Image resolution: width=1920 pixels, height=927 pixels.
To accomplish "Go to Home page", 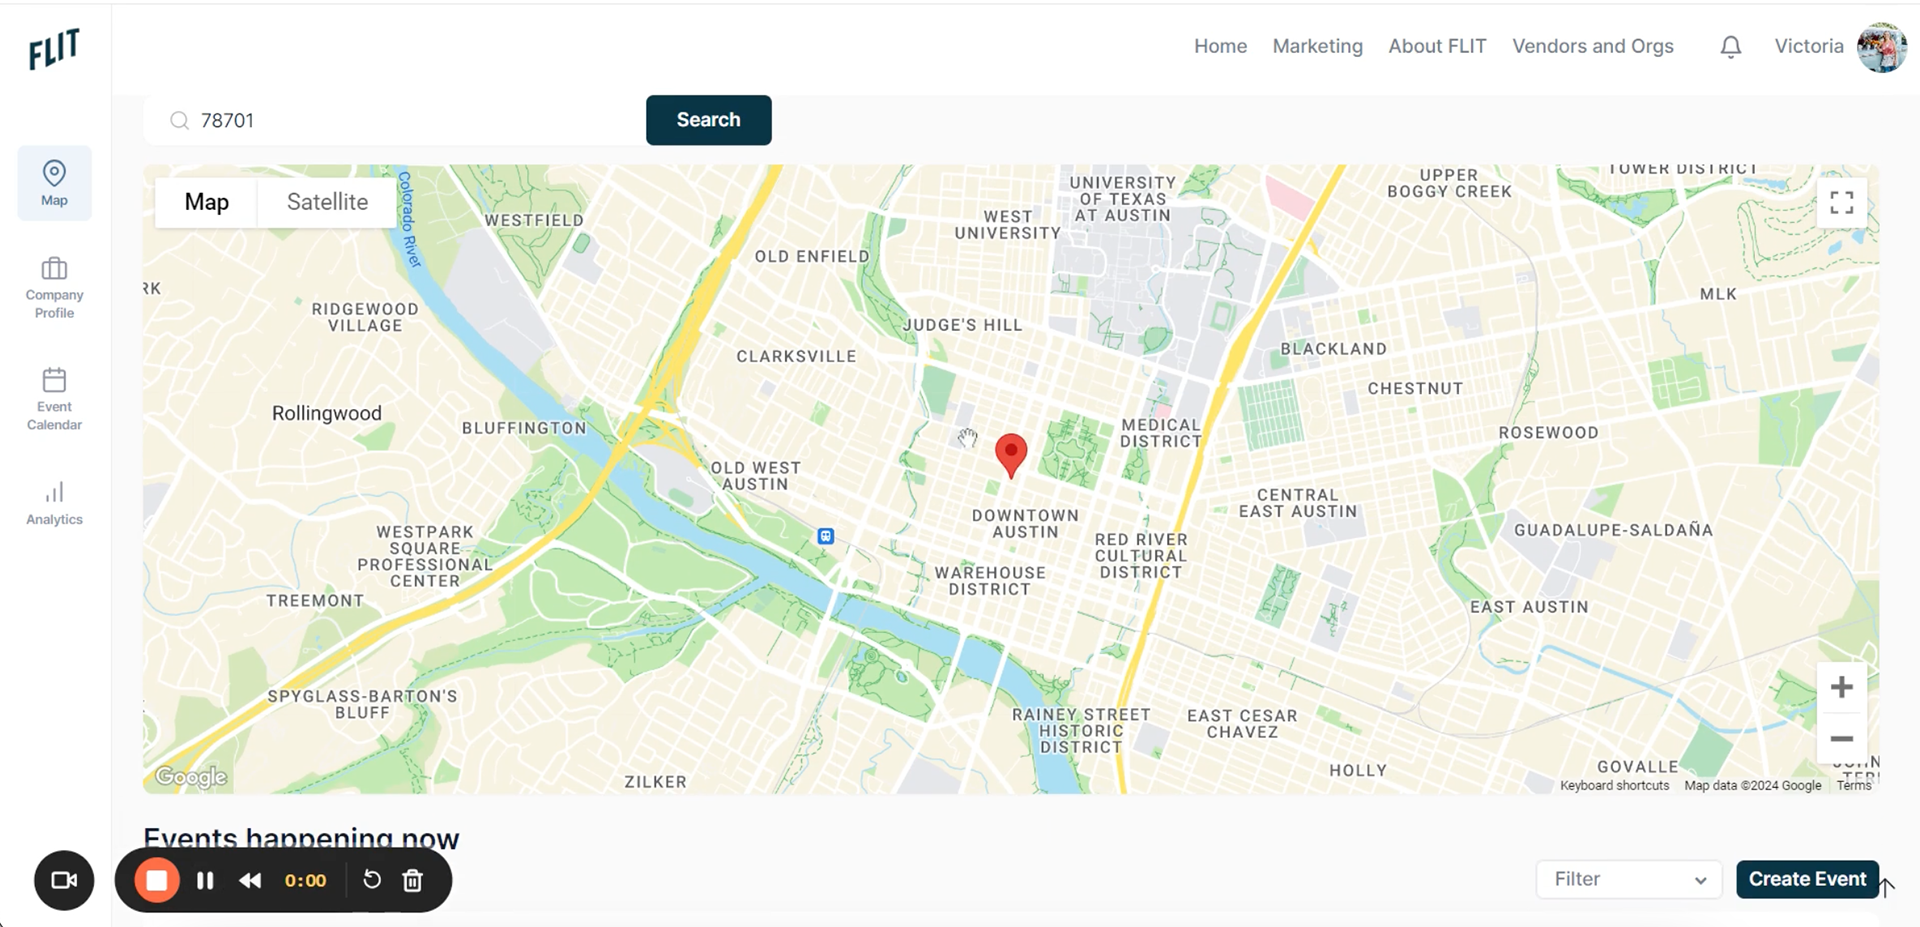I will (x=1220, y=46).
